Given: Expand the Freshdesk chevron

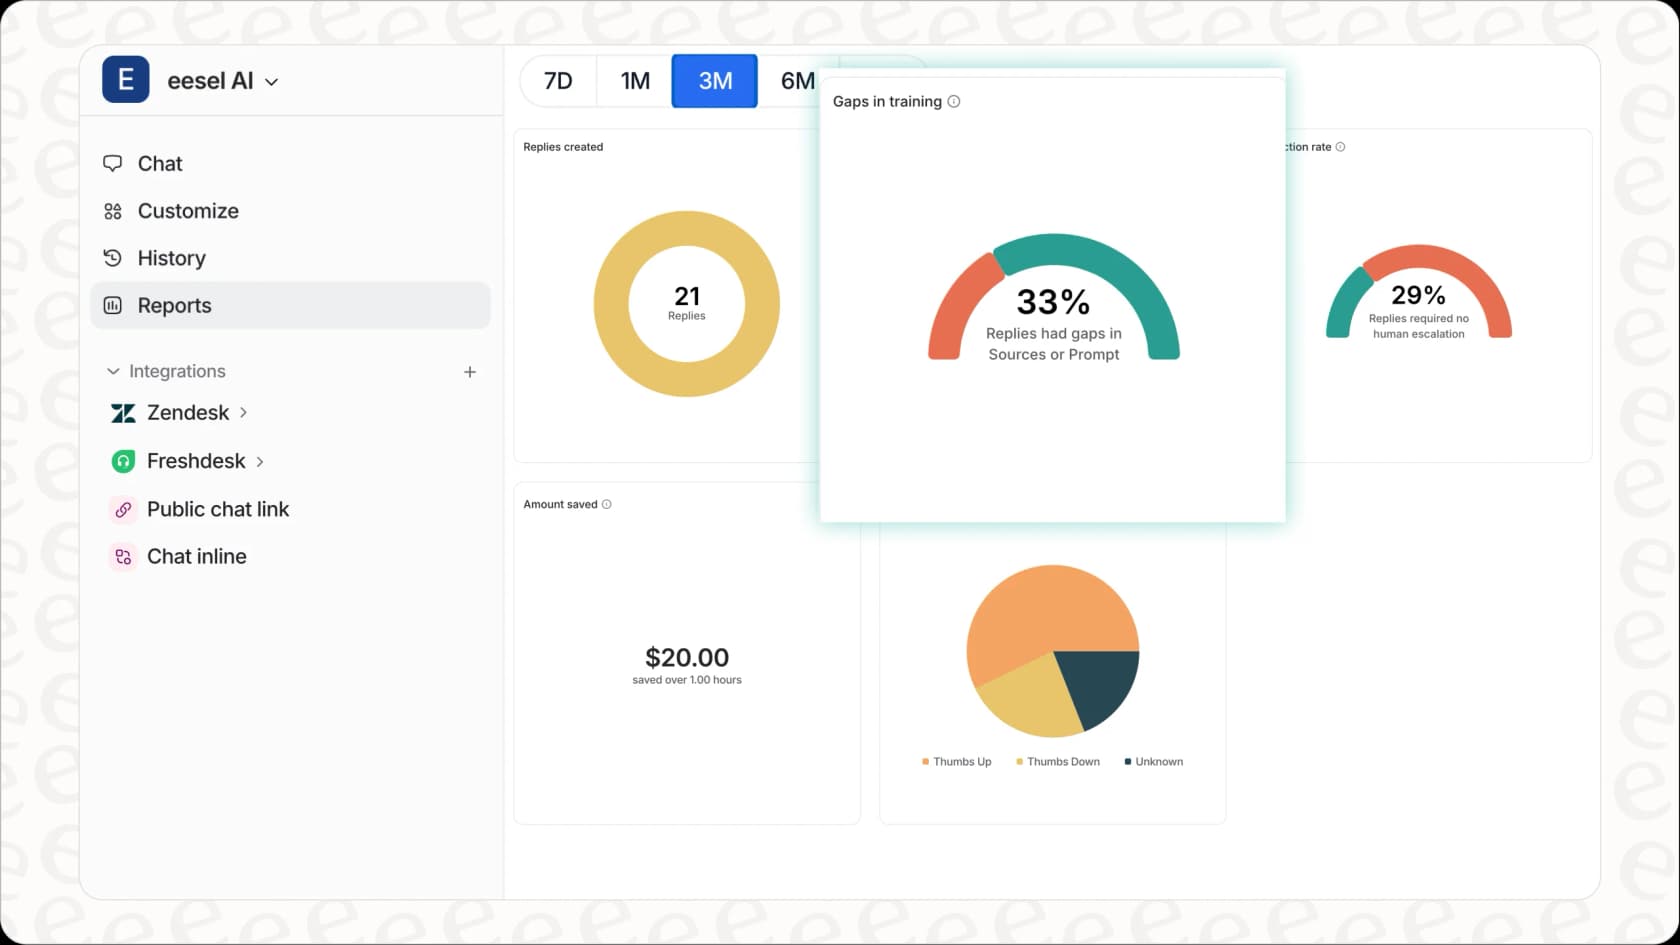Looking at the screenshot, I should coord(260,461).
